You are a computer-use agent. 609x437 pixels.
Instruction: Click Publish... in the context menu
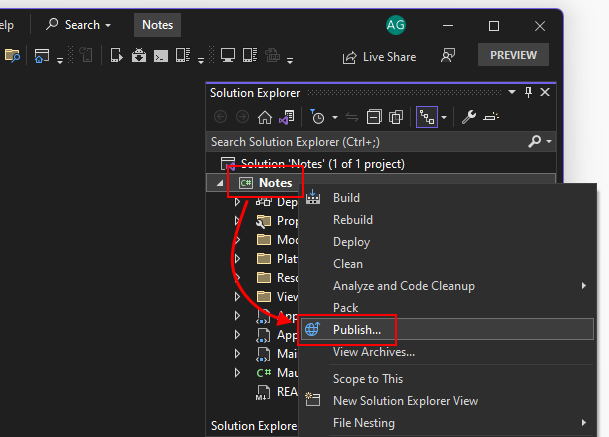(447, 329)
